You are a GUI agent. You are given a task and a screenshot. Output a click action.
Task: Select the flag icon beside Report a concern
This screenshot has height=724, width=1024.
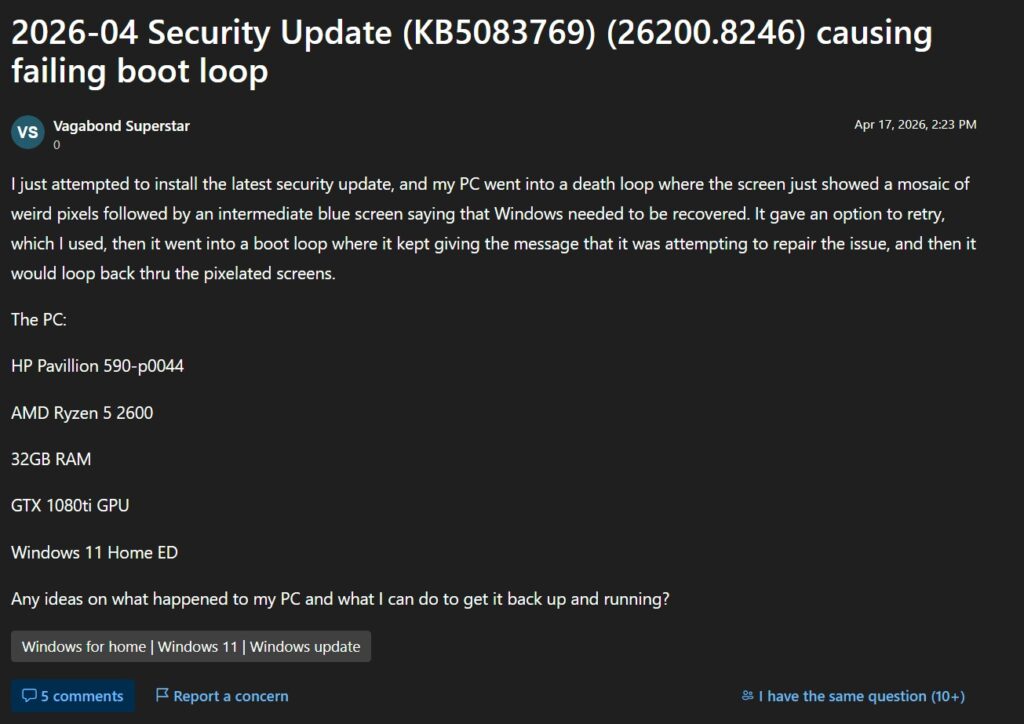point(162,696)
